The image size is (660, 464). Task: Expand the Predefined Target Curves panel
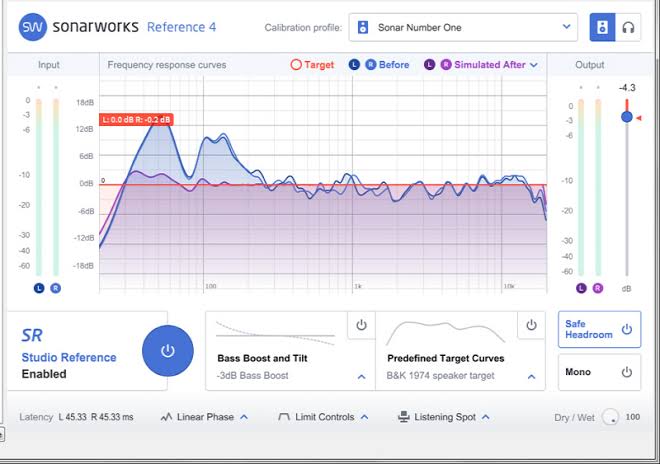tap(531, 376)
